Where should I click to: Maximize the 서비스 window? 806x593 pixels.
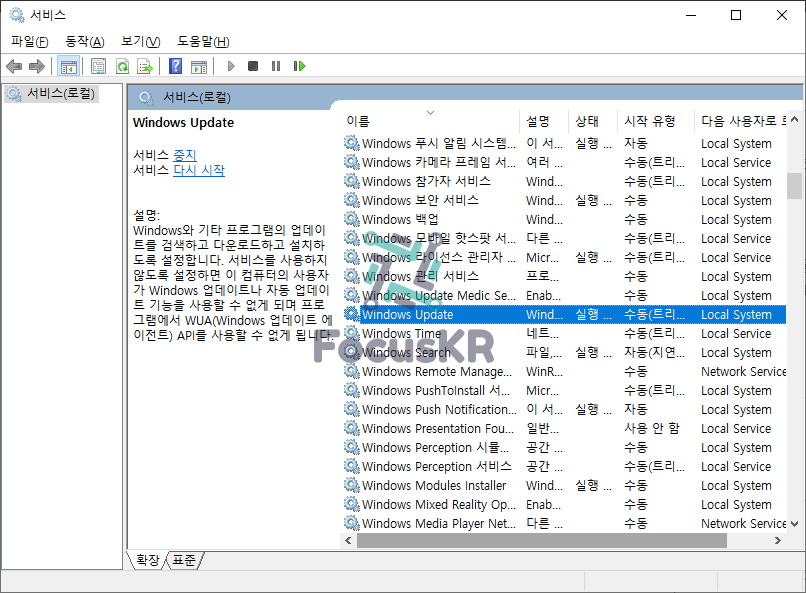click(736, 15)
